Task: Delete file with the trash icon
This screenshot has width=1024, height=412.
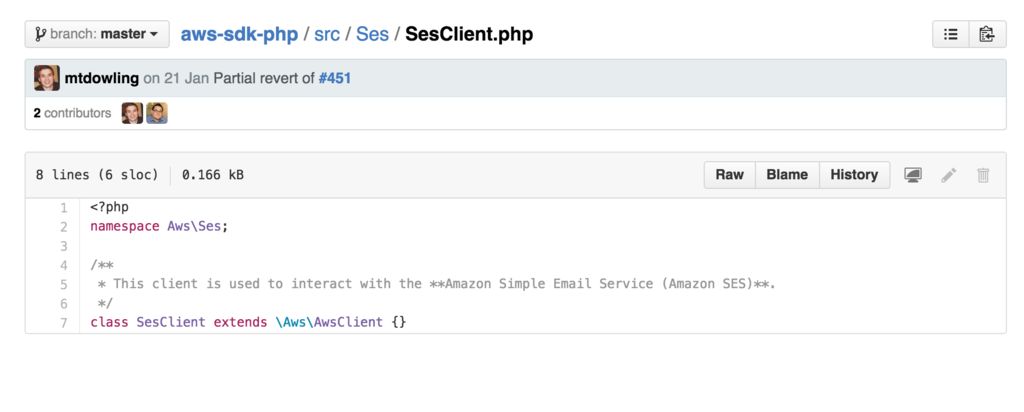Action: pos(983,175)
